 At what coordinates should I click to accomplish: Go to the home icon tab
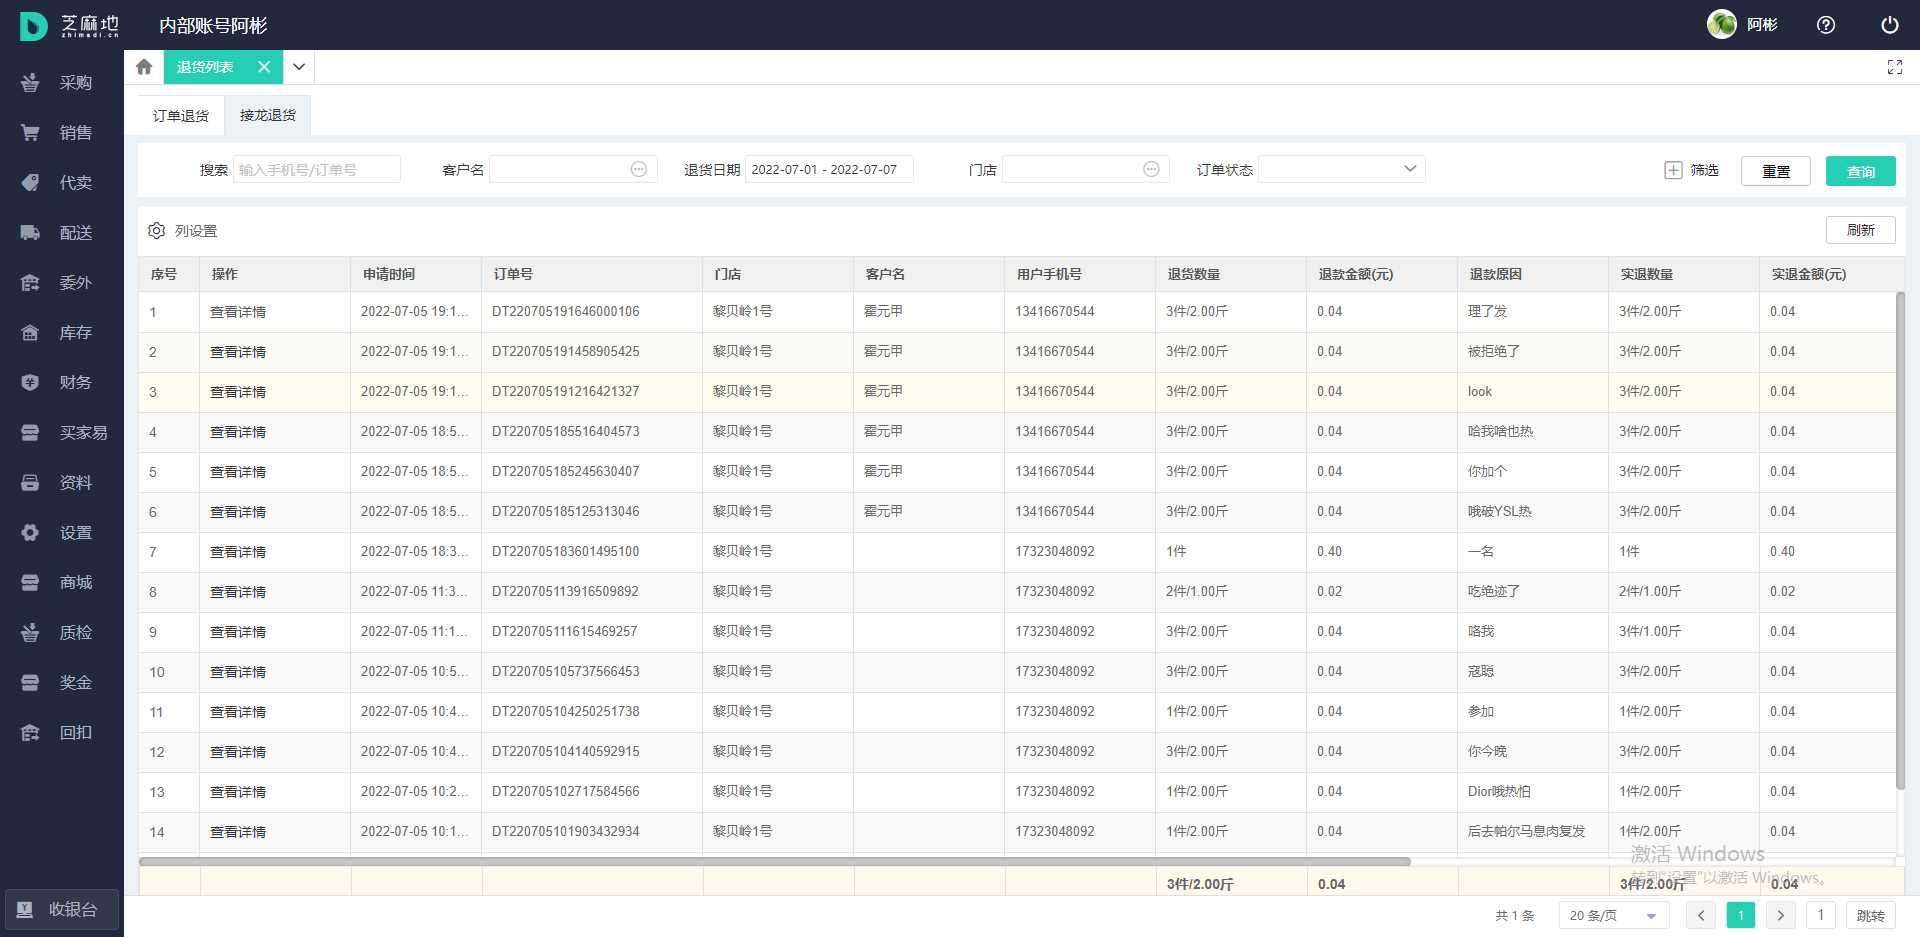point(144,67)
